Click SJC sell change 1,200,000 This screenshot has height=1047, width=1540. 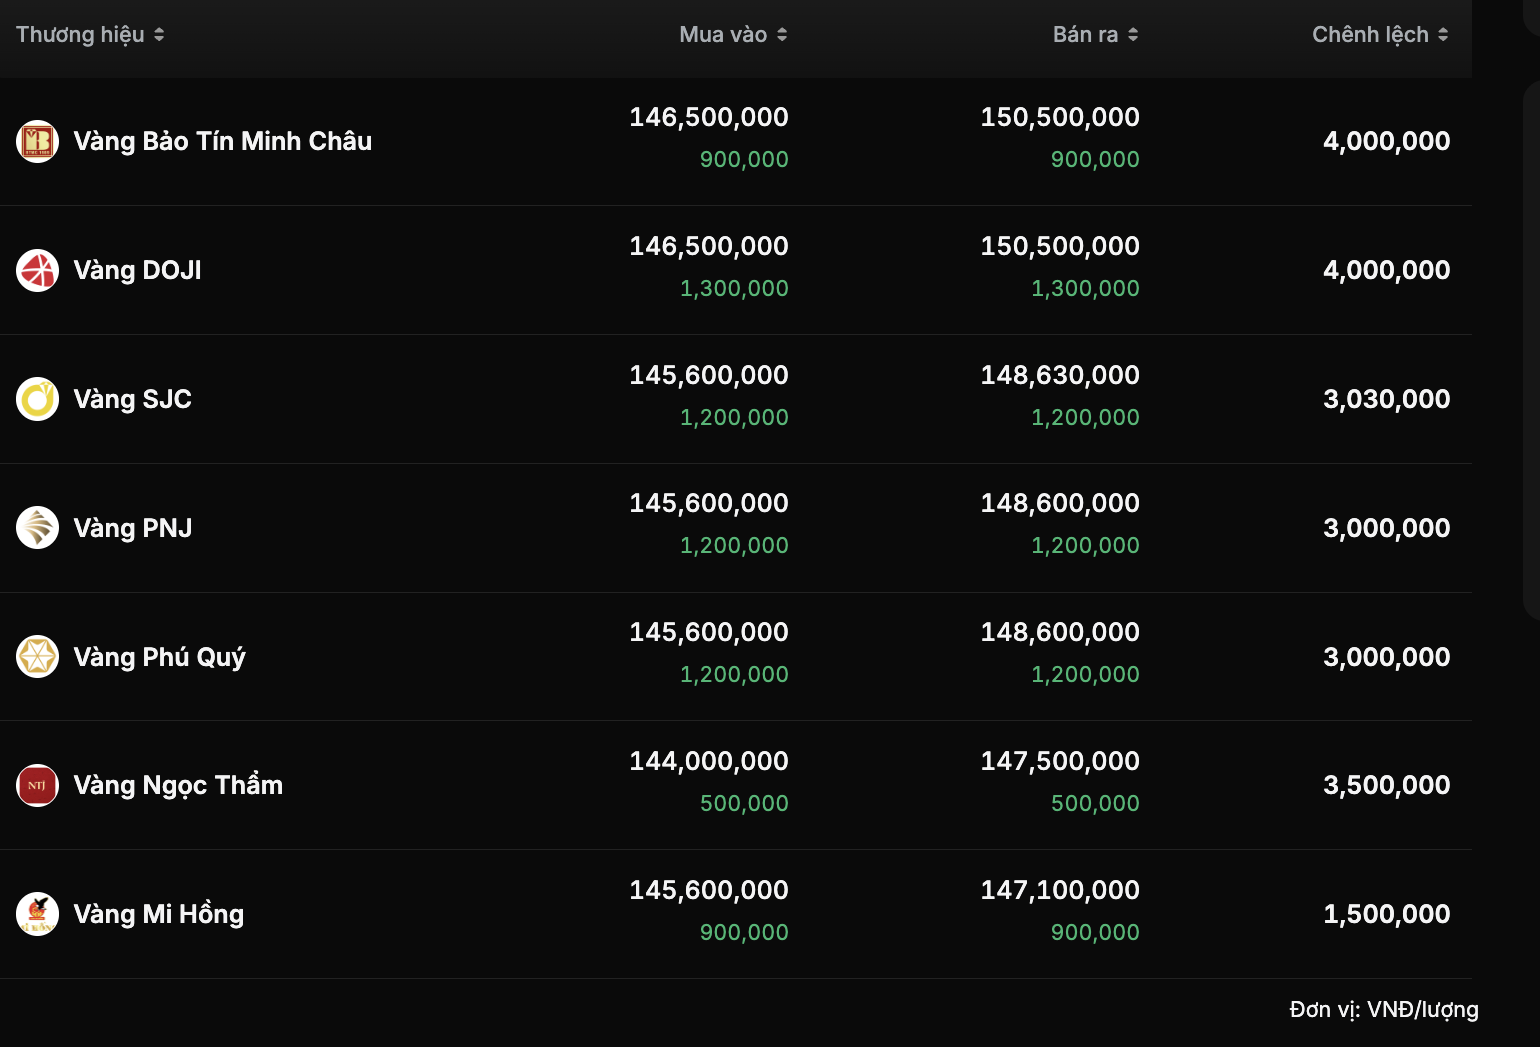1085,417
